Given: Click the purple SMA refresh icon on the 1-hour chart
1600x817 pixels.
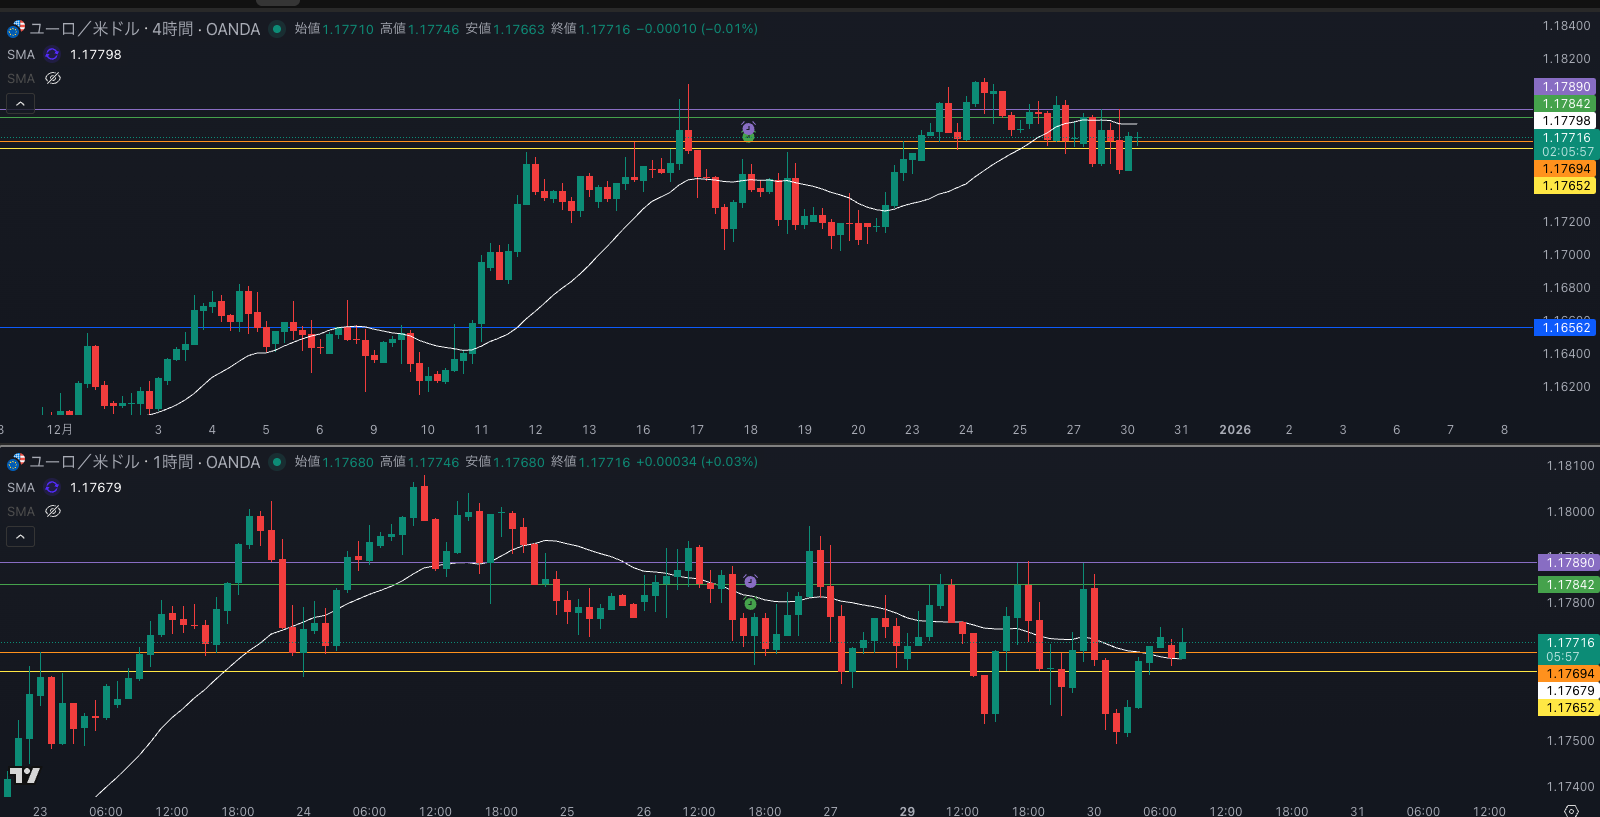Looking at the screenshot, I should tap(52, 487).
